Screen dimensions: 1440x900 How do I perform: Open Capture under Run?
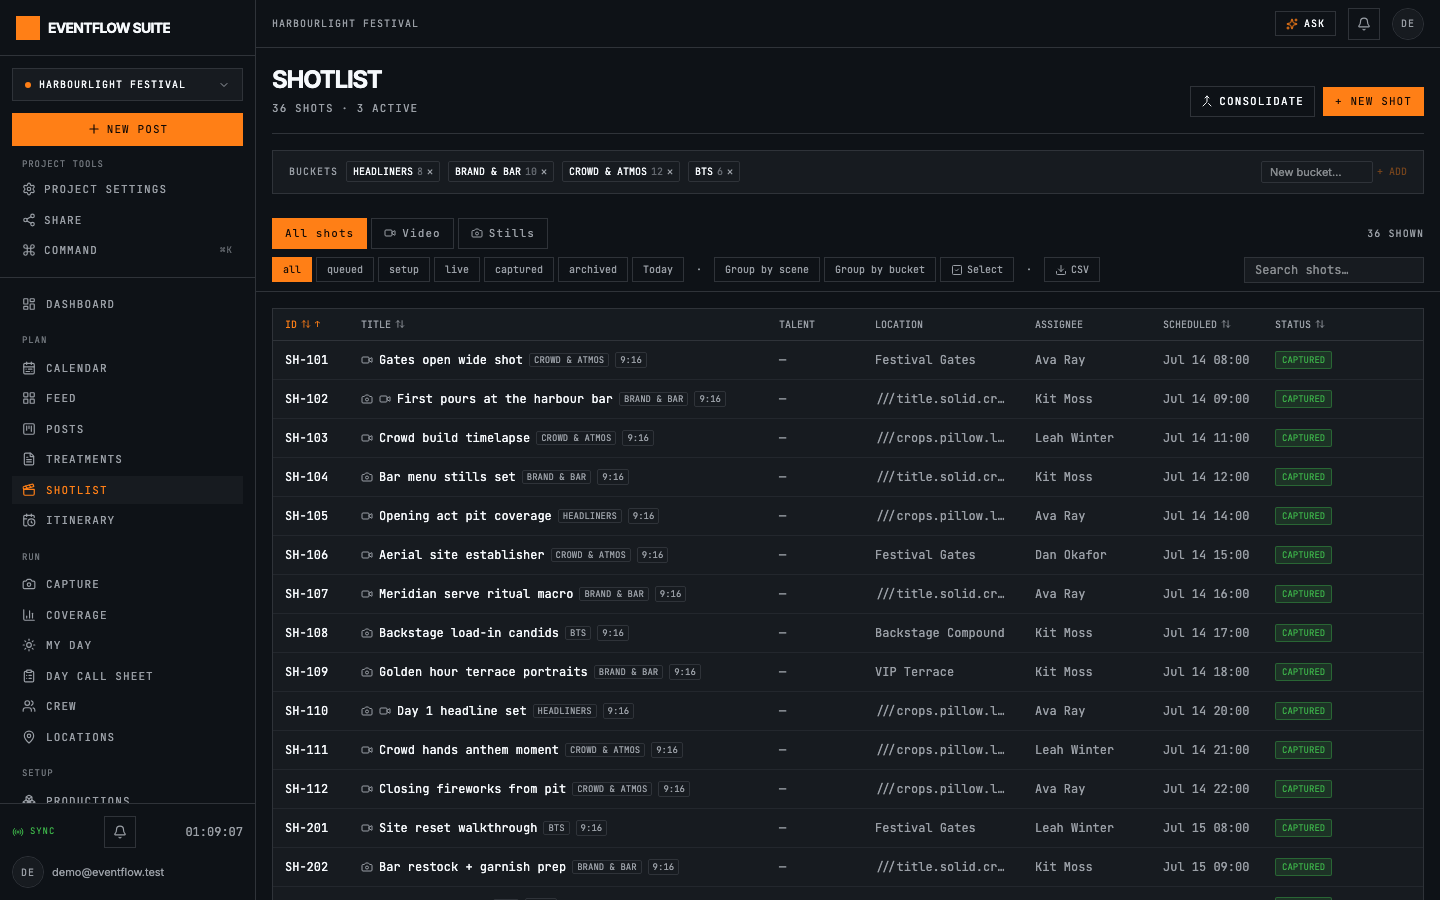tap(127, 584)
